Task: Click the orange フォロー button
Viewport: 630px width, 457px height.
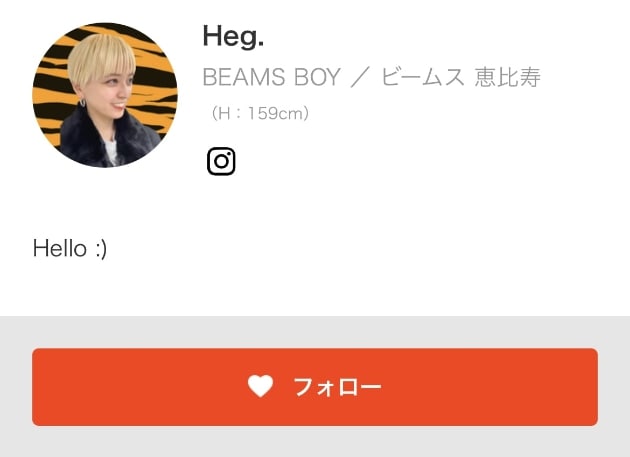Action: [315, 387]
